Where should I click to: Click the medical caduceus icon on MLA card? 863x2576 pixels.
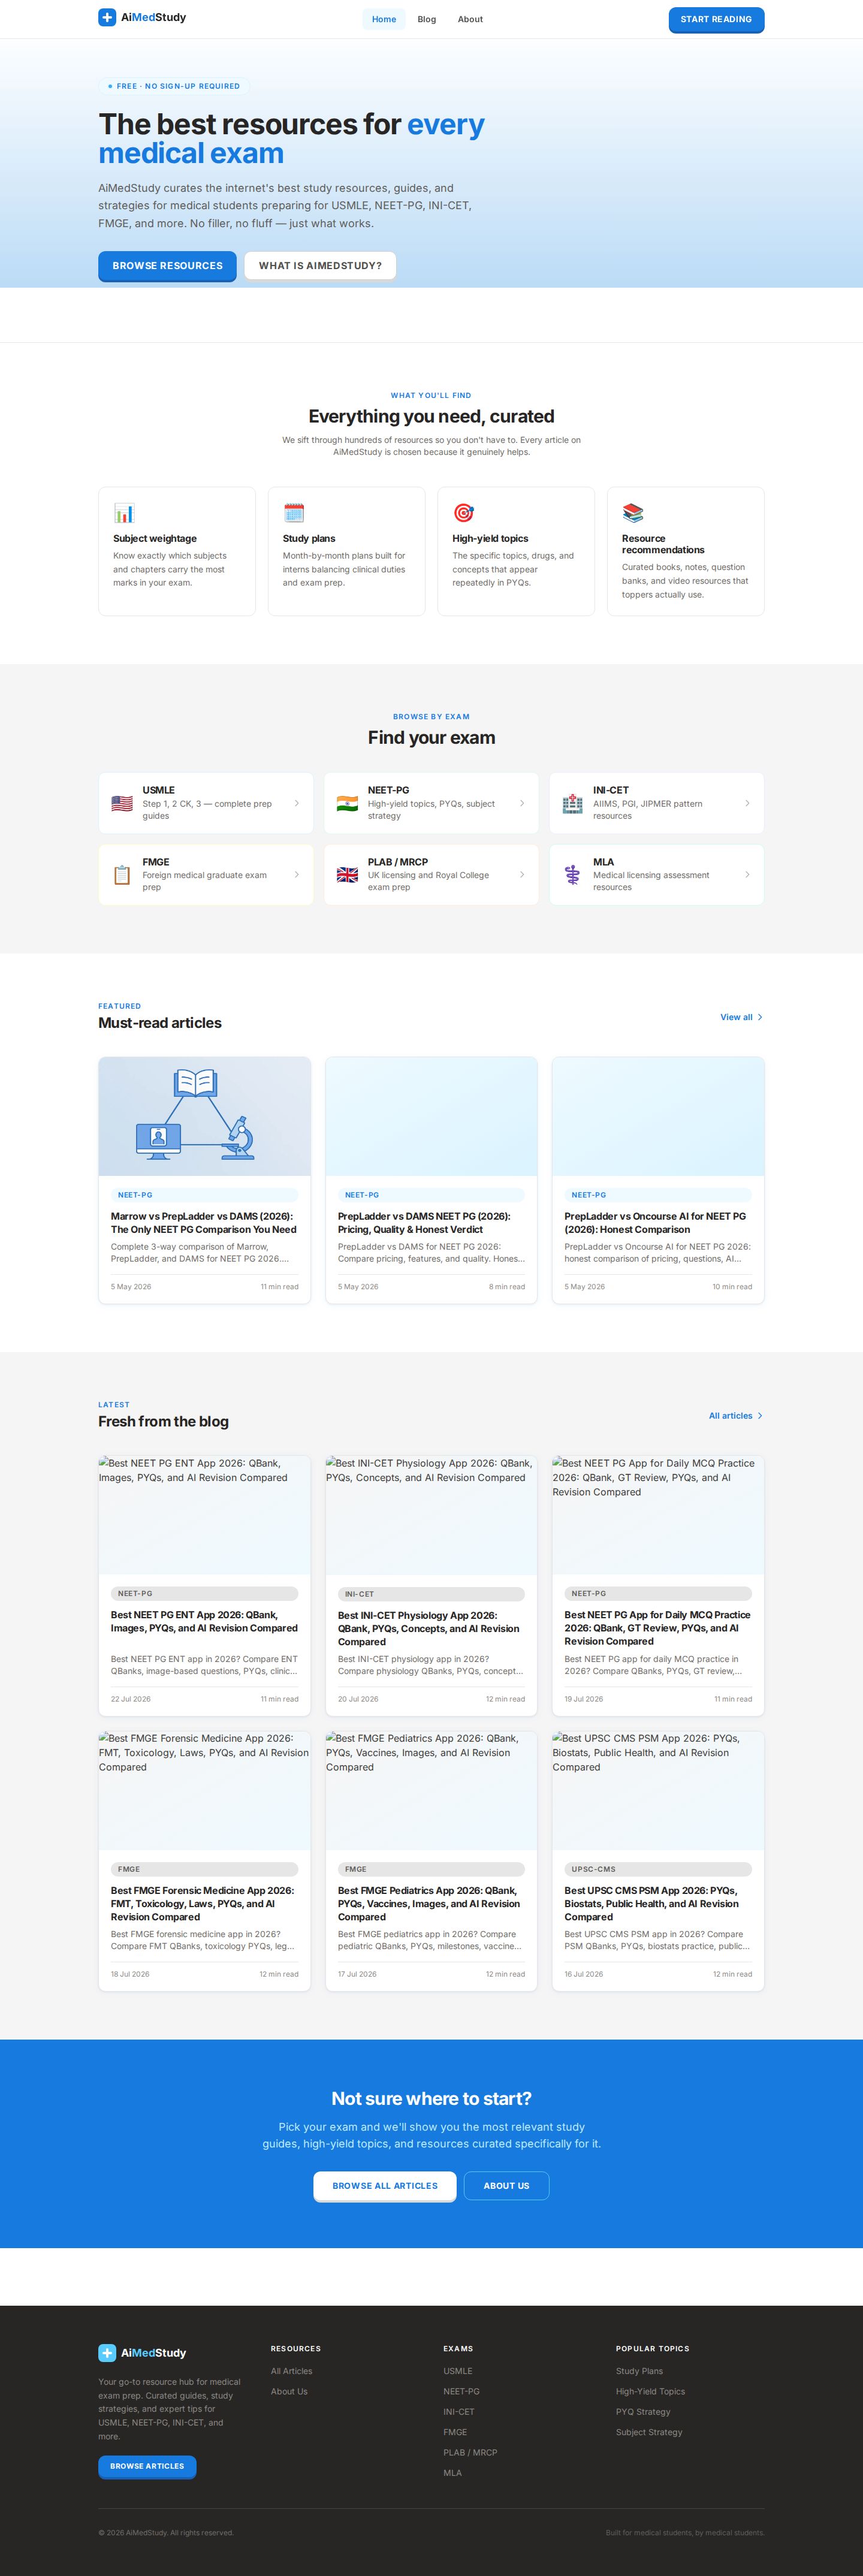572,875
